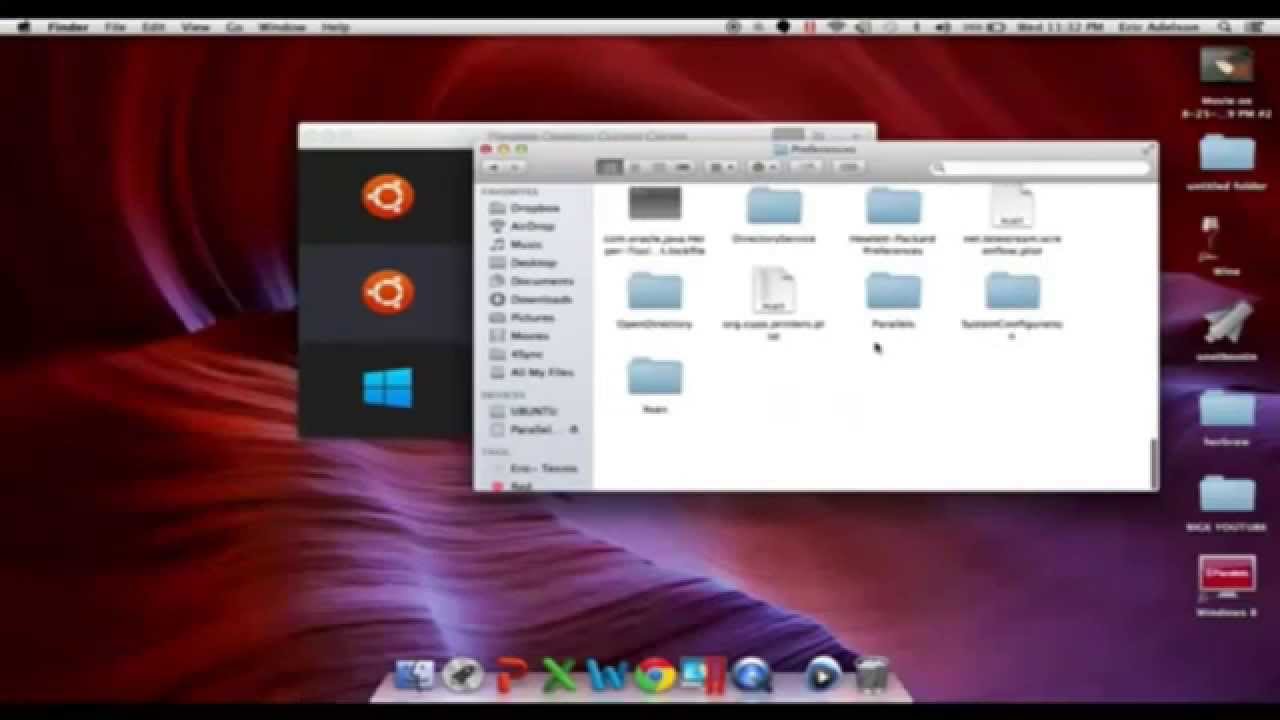Select the Windows VM in Parallels Control Center

(387, 388)
